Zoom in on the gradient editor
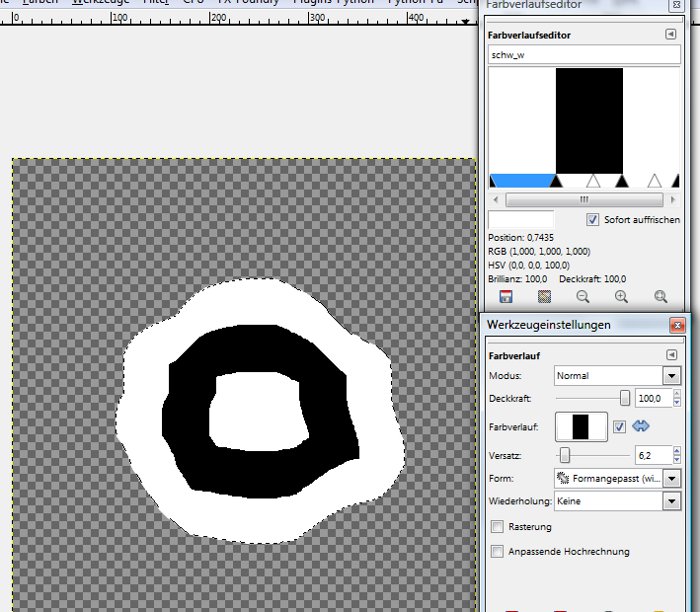 pyautogui.click(x=621, y=296)
